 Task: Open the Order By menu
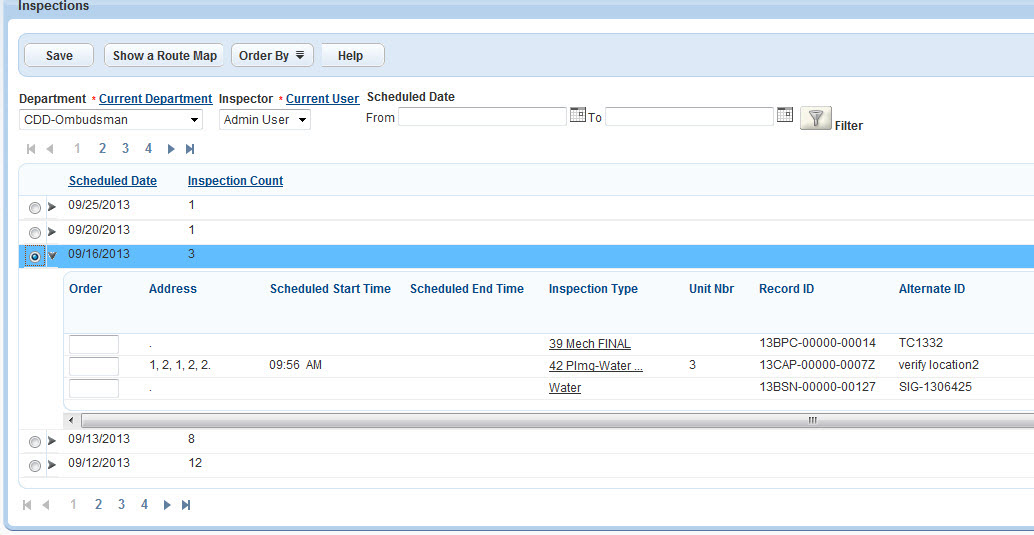click(272, 56)
